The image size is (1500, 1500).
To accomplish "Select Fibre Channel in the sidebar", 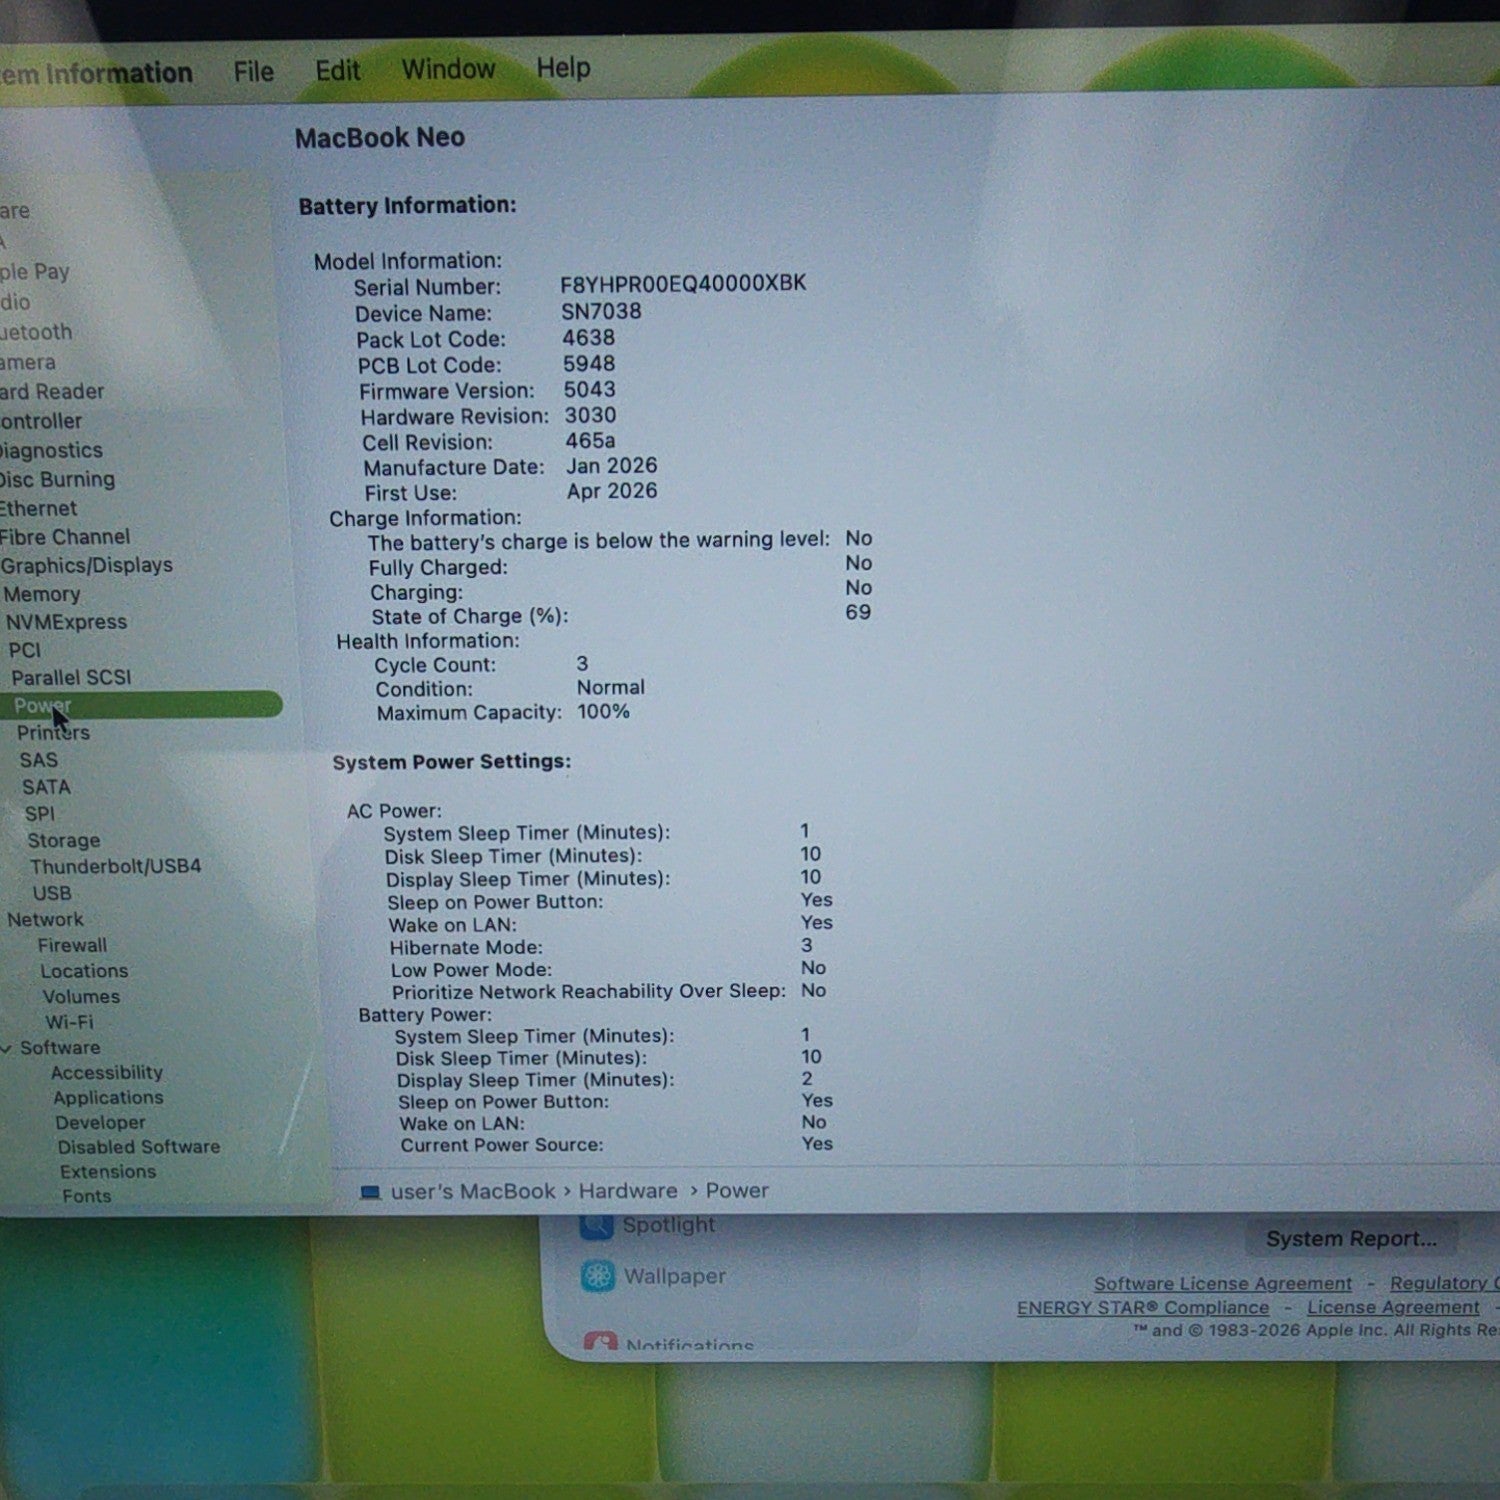I will [x=65, y=537].
